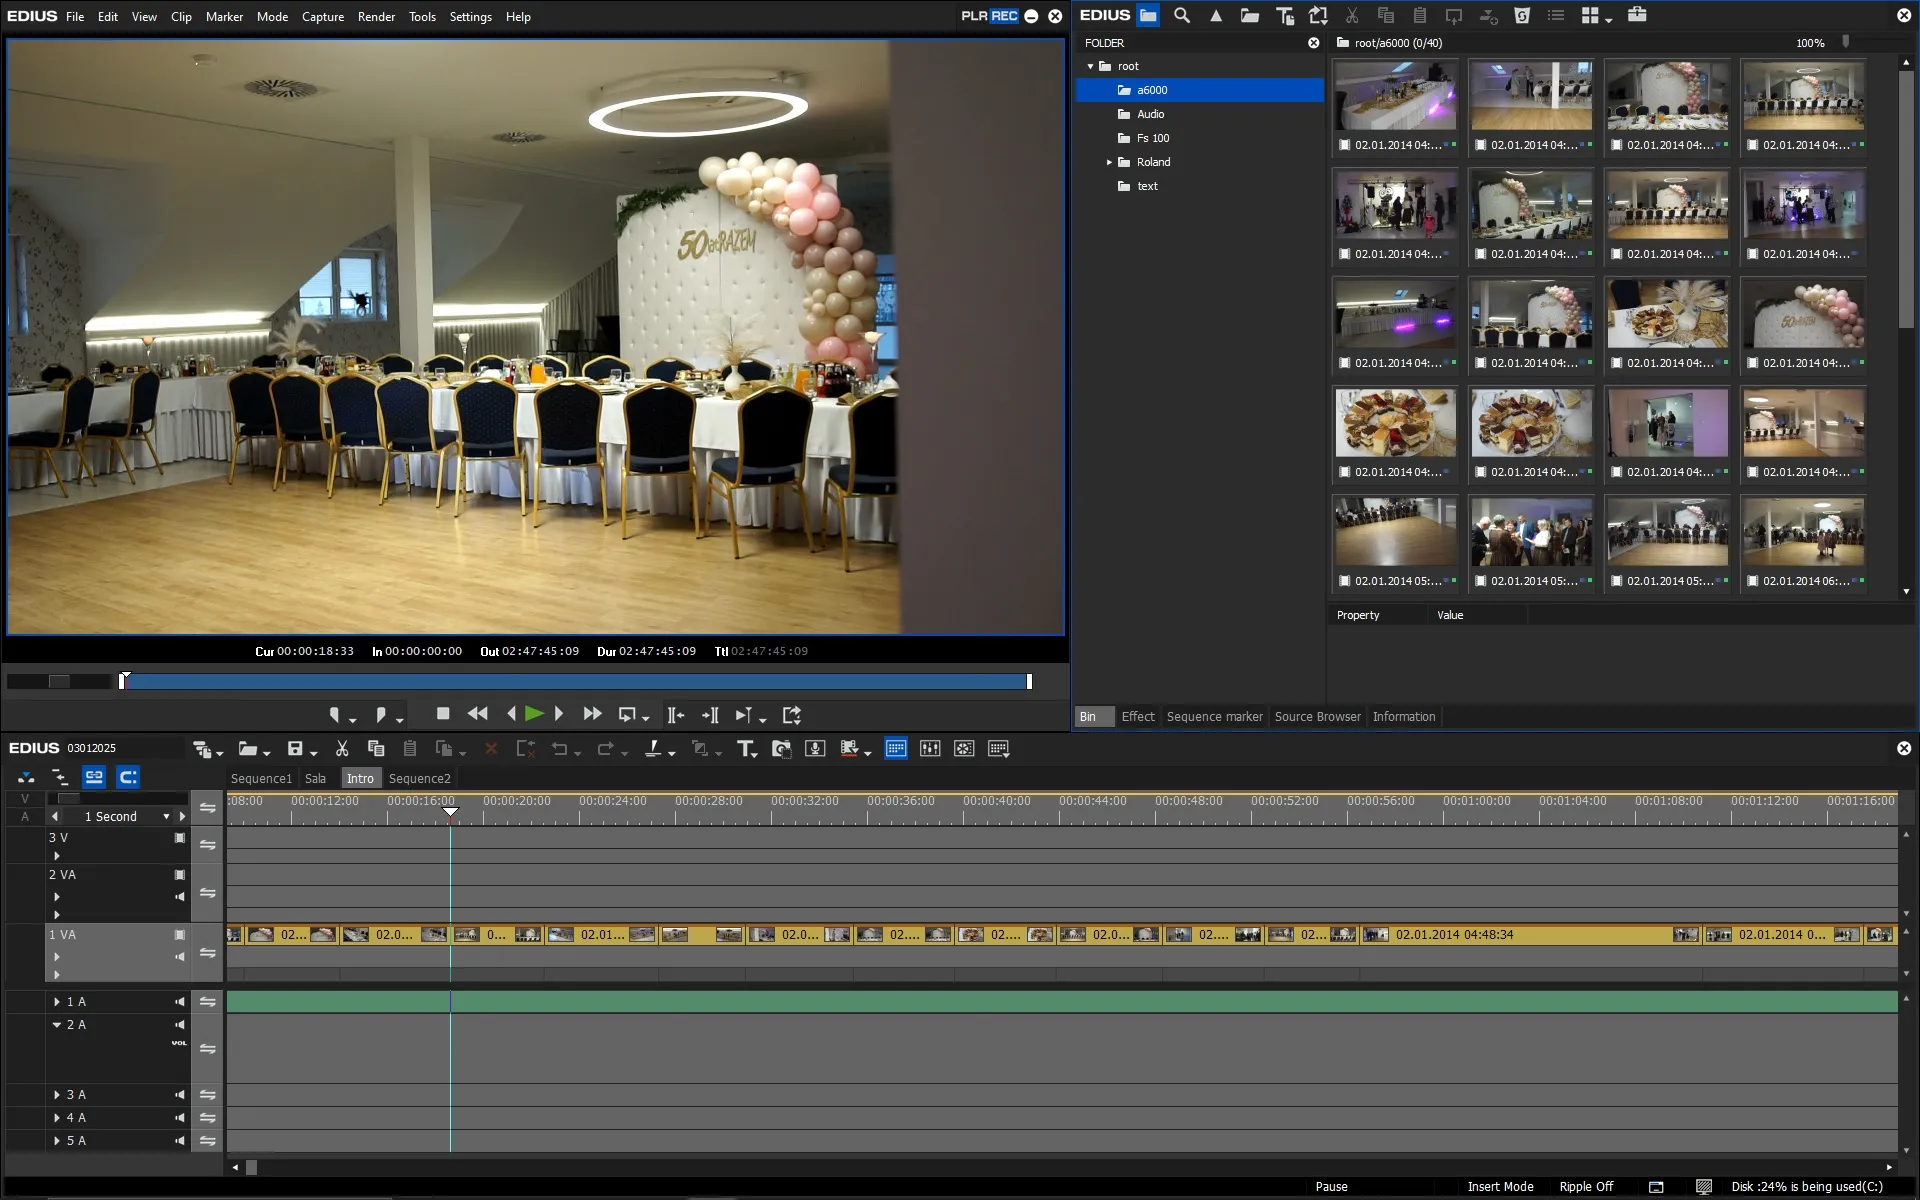
Task: Toggle video mute on 3 V track
Action: pos(180,838)
